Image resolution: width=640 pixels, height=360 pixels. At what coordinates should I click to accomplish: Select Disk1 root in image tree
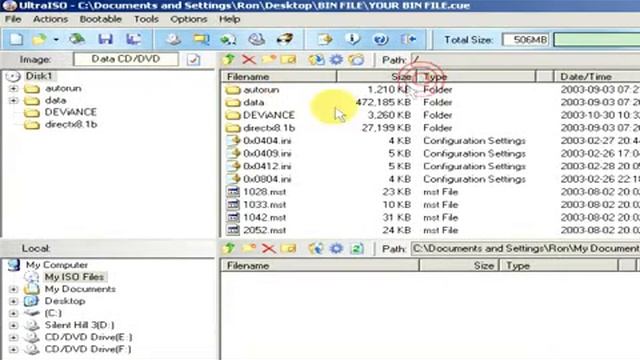tap(39, 76)
